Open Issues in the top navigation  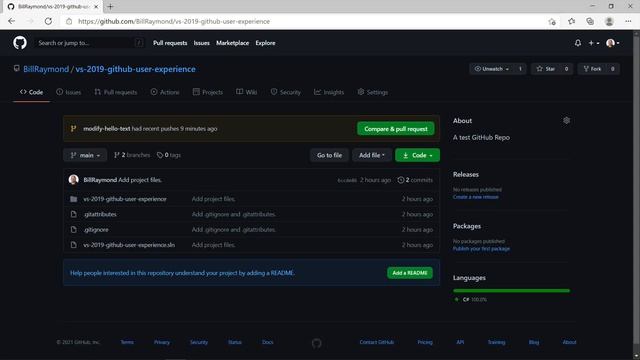[202, 43]
